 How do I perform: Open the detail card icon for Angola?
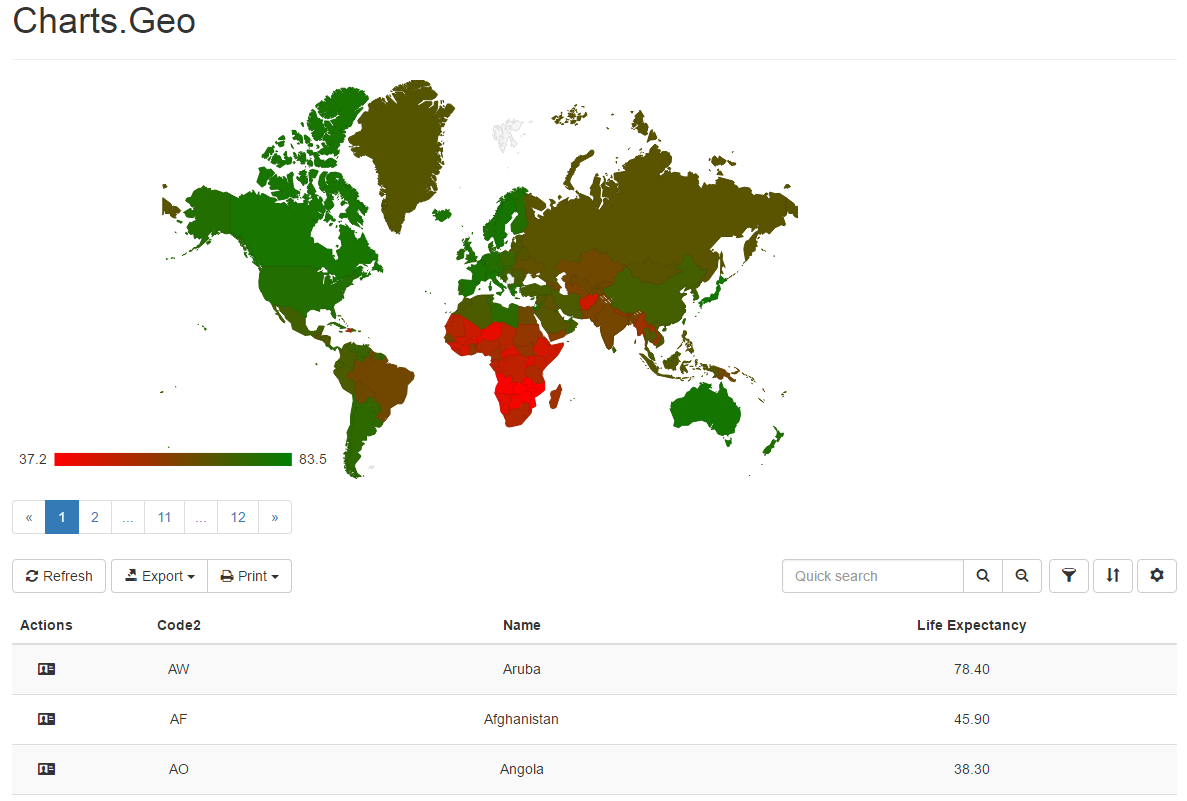point(46,768)
